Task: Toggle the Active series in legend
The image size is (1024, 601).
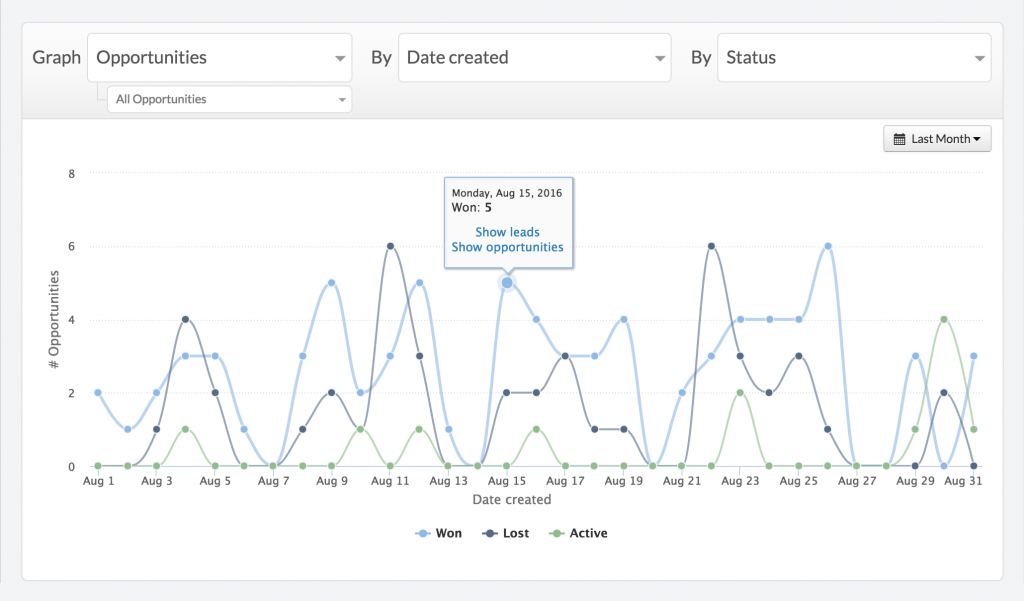Action: (x=578, y=533)
